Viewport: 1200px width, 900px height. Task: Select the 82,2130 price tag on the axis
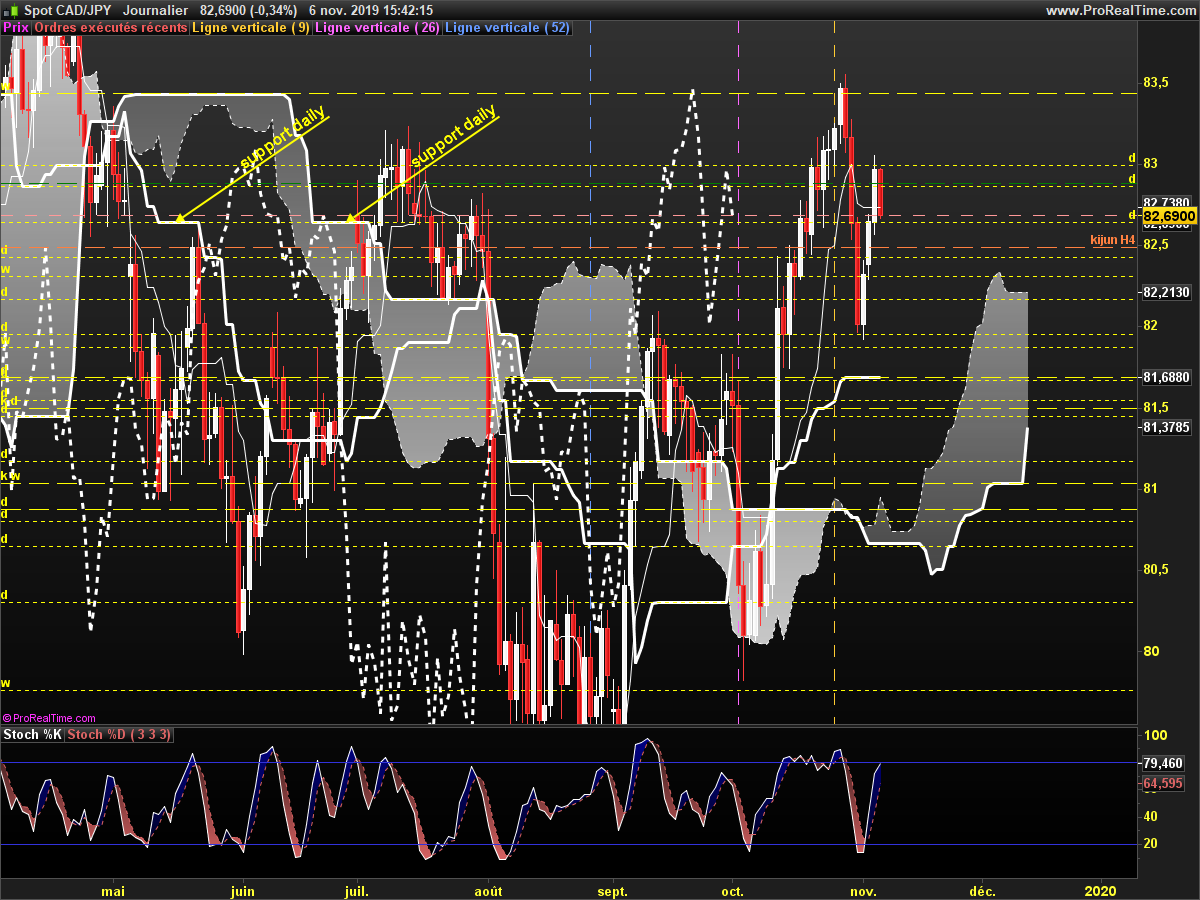click(1165, 292)
